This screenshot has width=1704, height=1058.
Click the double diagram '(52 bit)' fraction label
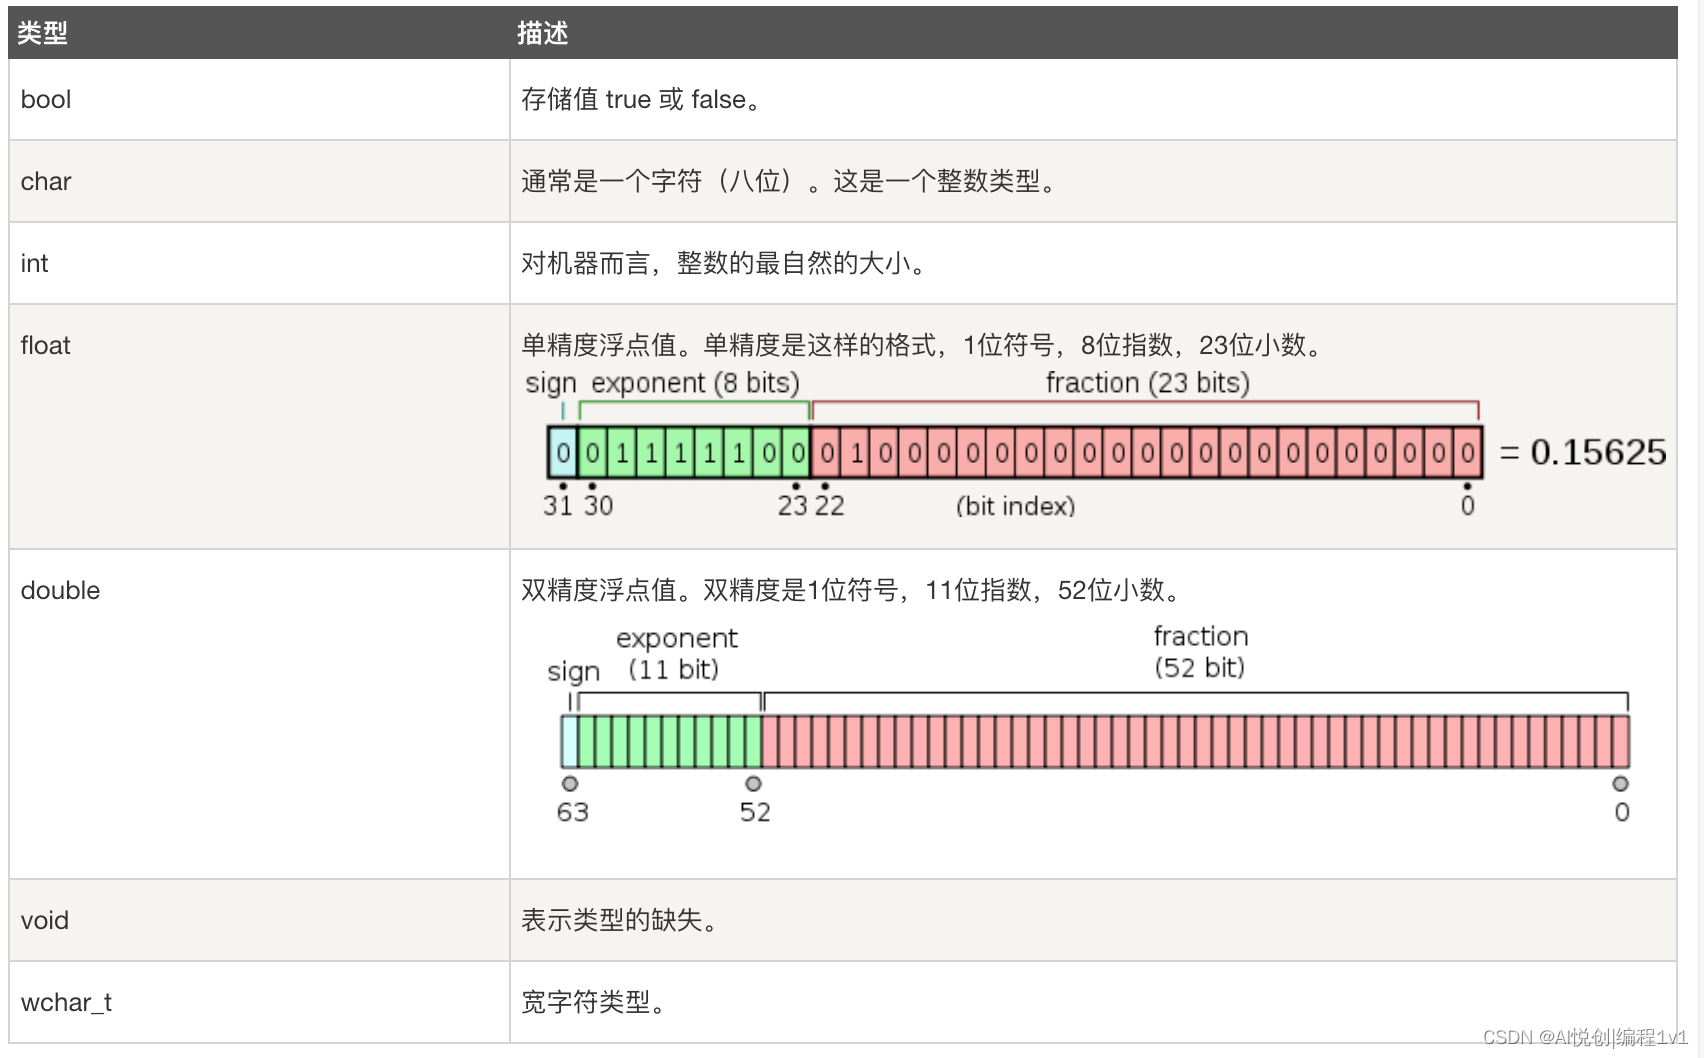pyautogui.click(x=1199, y=667)
